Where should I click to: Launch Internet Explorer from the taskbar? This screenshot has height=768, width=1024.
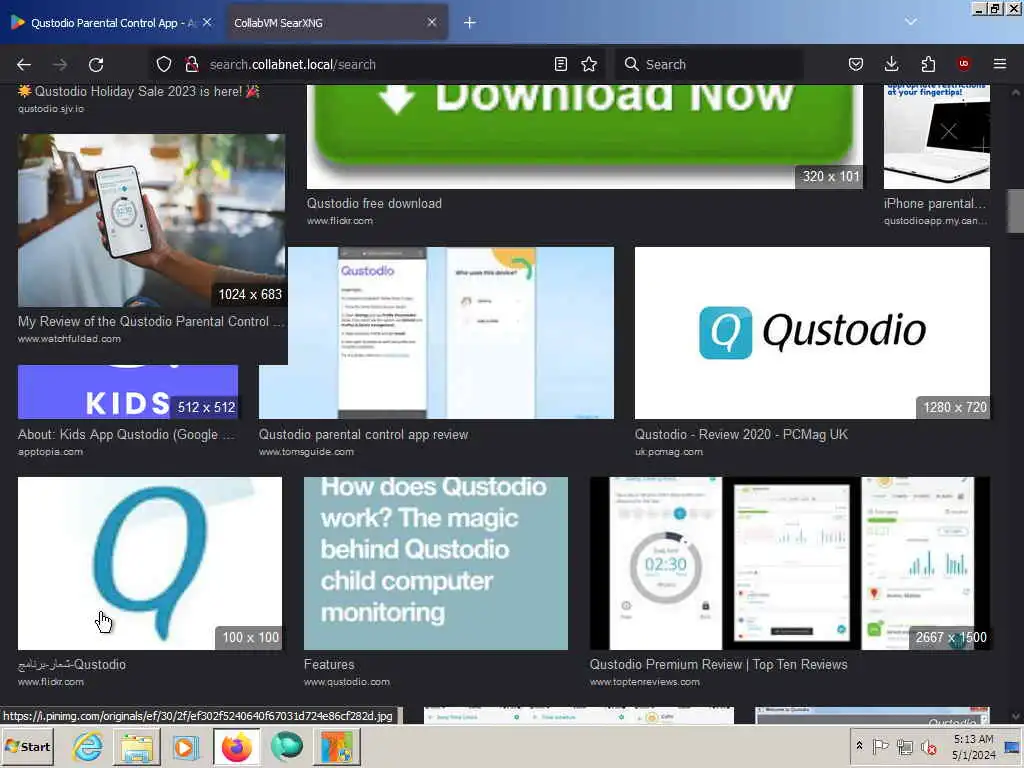(x=87, y=746)
